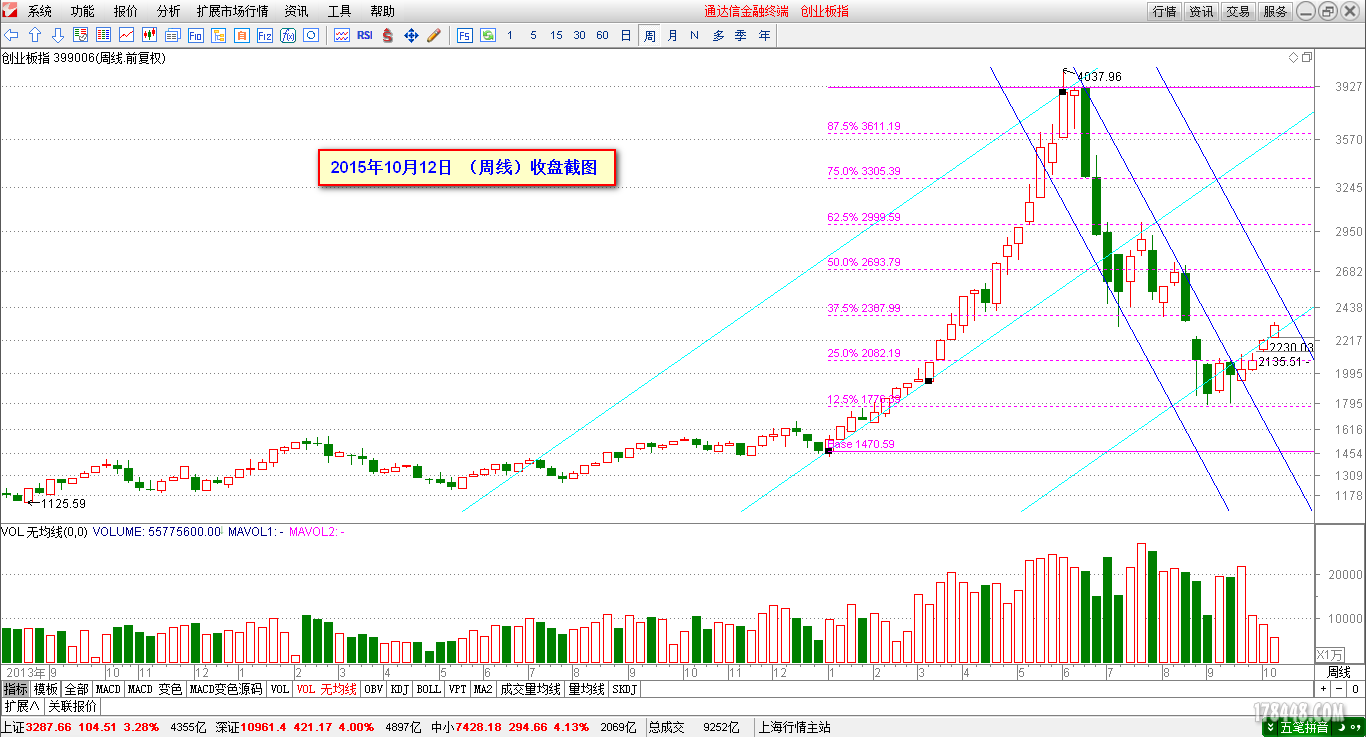Click the red dollar sign icon
Image resolution: width=1366 pixels, height=737 pixels.
click(388, 35)
